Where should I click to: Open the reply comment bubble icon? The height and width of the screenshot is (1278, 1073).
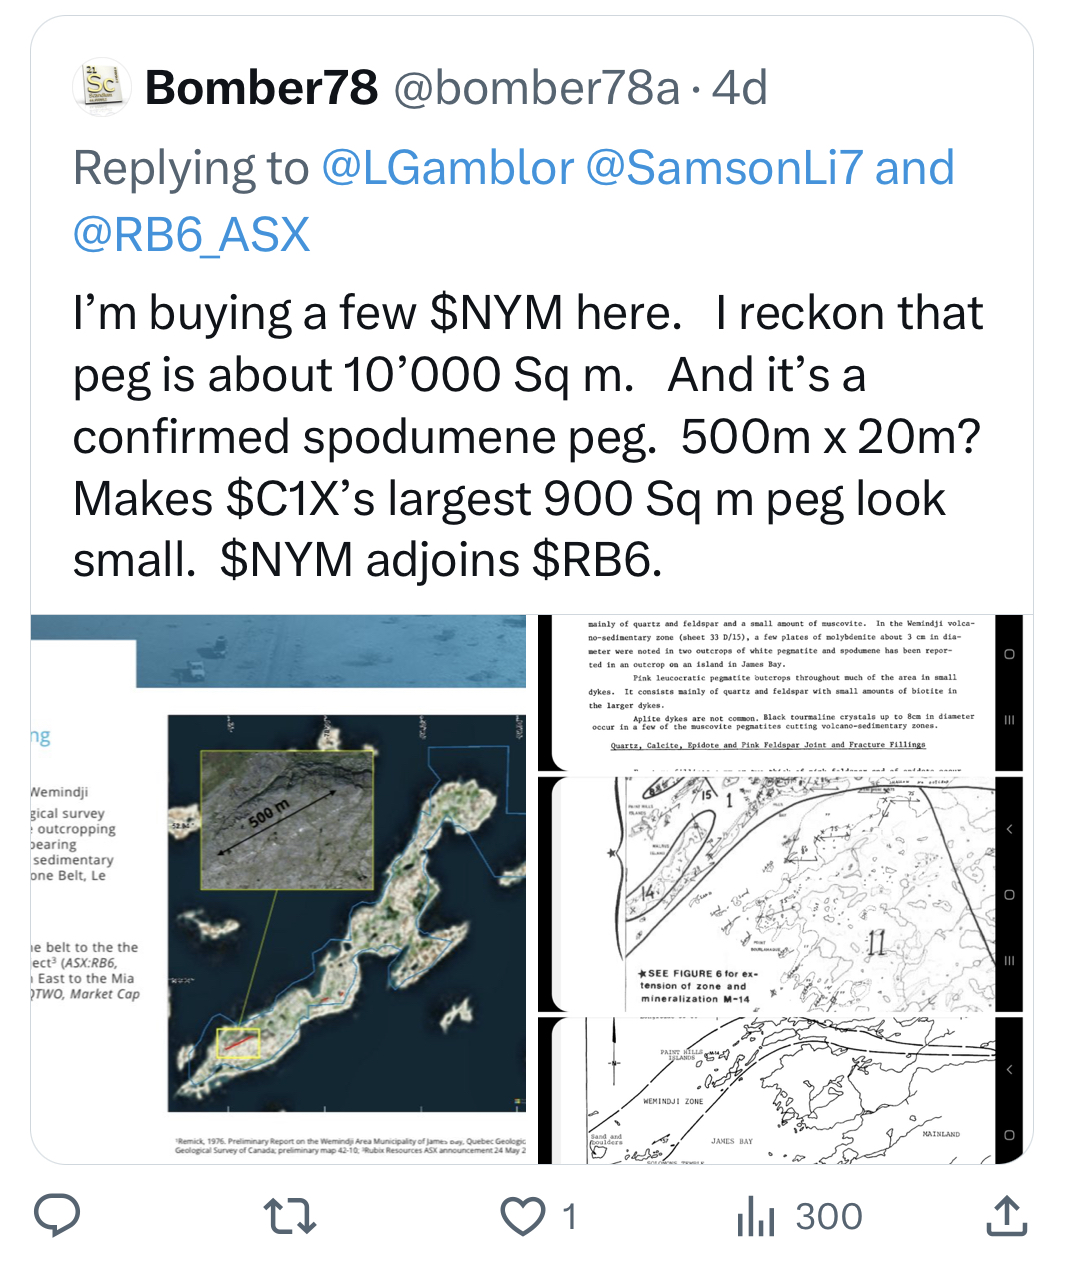click(x=58, y=1216)
